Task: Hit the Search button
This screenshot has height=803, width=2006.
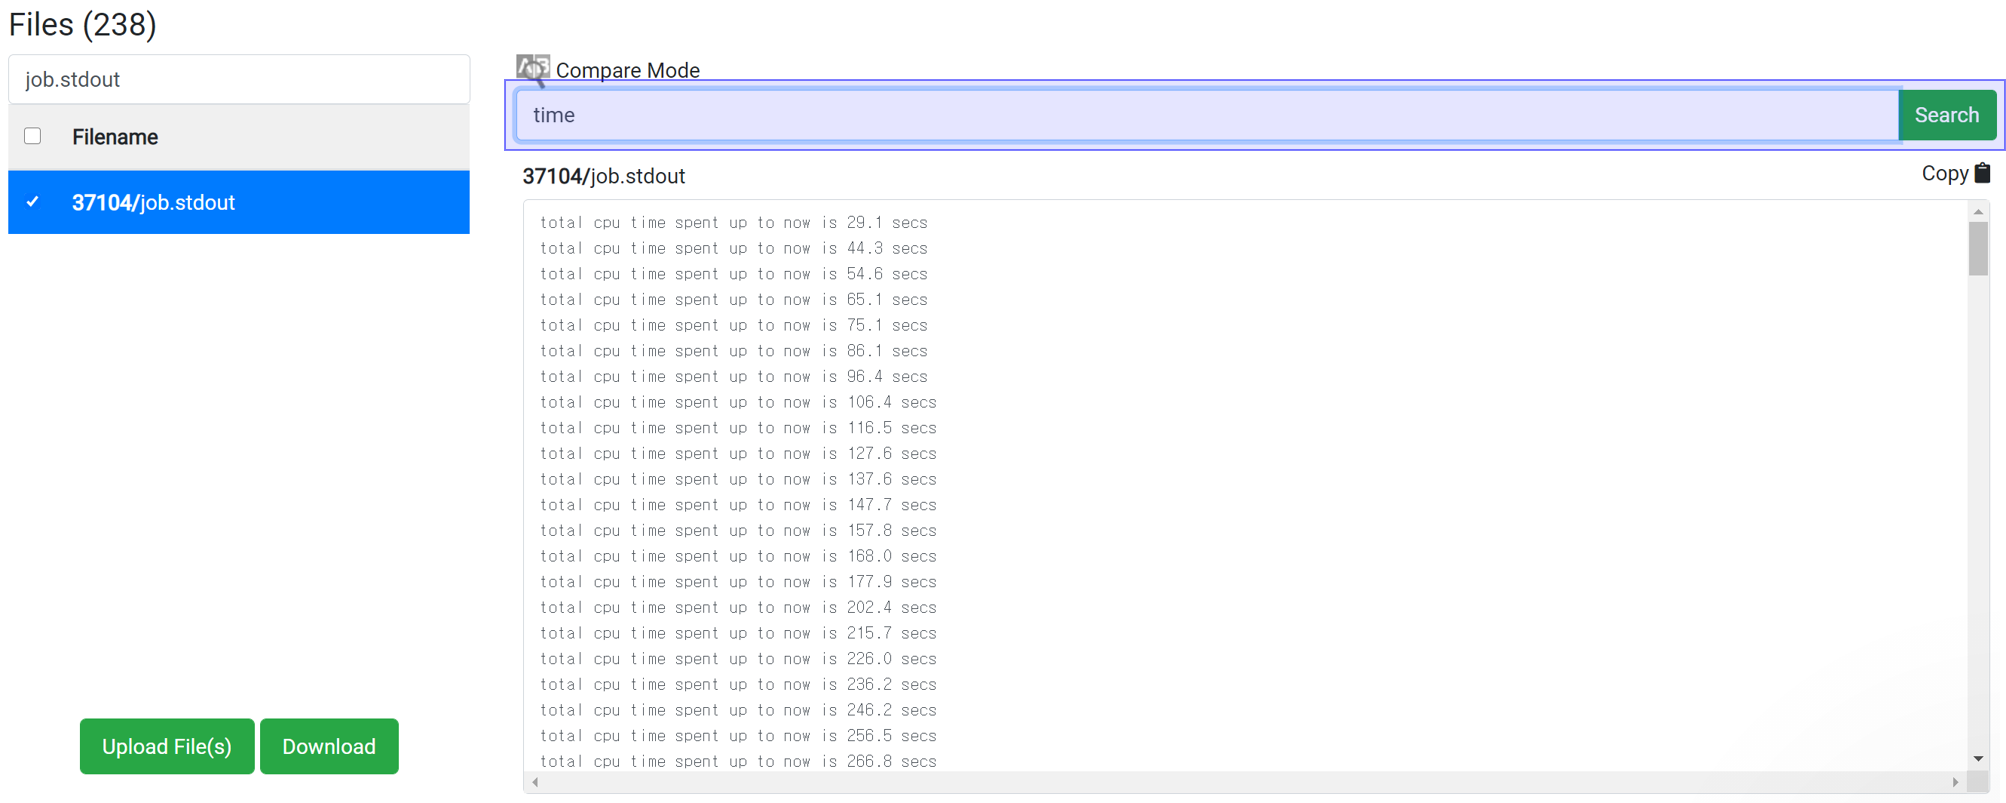Action: click(x=1946, y=115)
